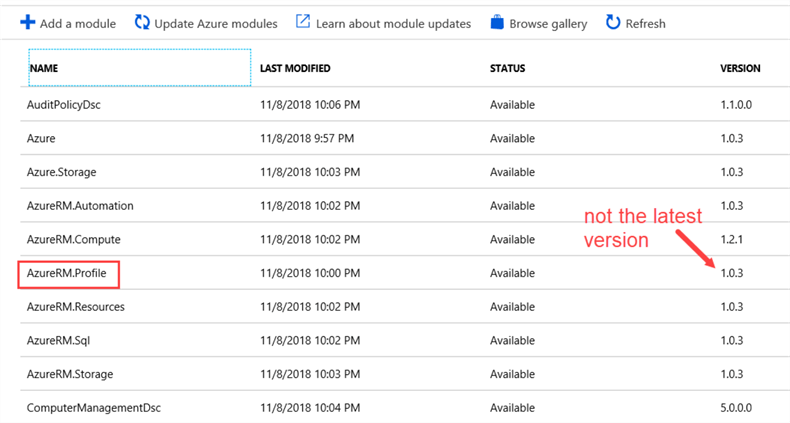Click version 1.0.3 in AzureRM.Resources row
The width and height of the screenshot is (790, 423).
(732, 307)
